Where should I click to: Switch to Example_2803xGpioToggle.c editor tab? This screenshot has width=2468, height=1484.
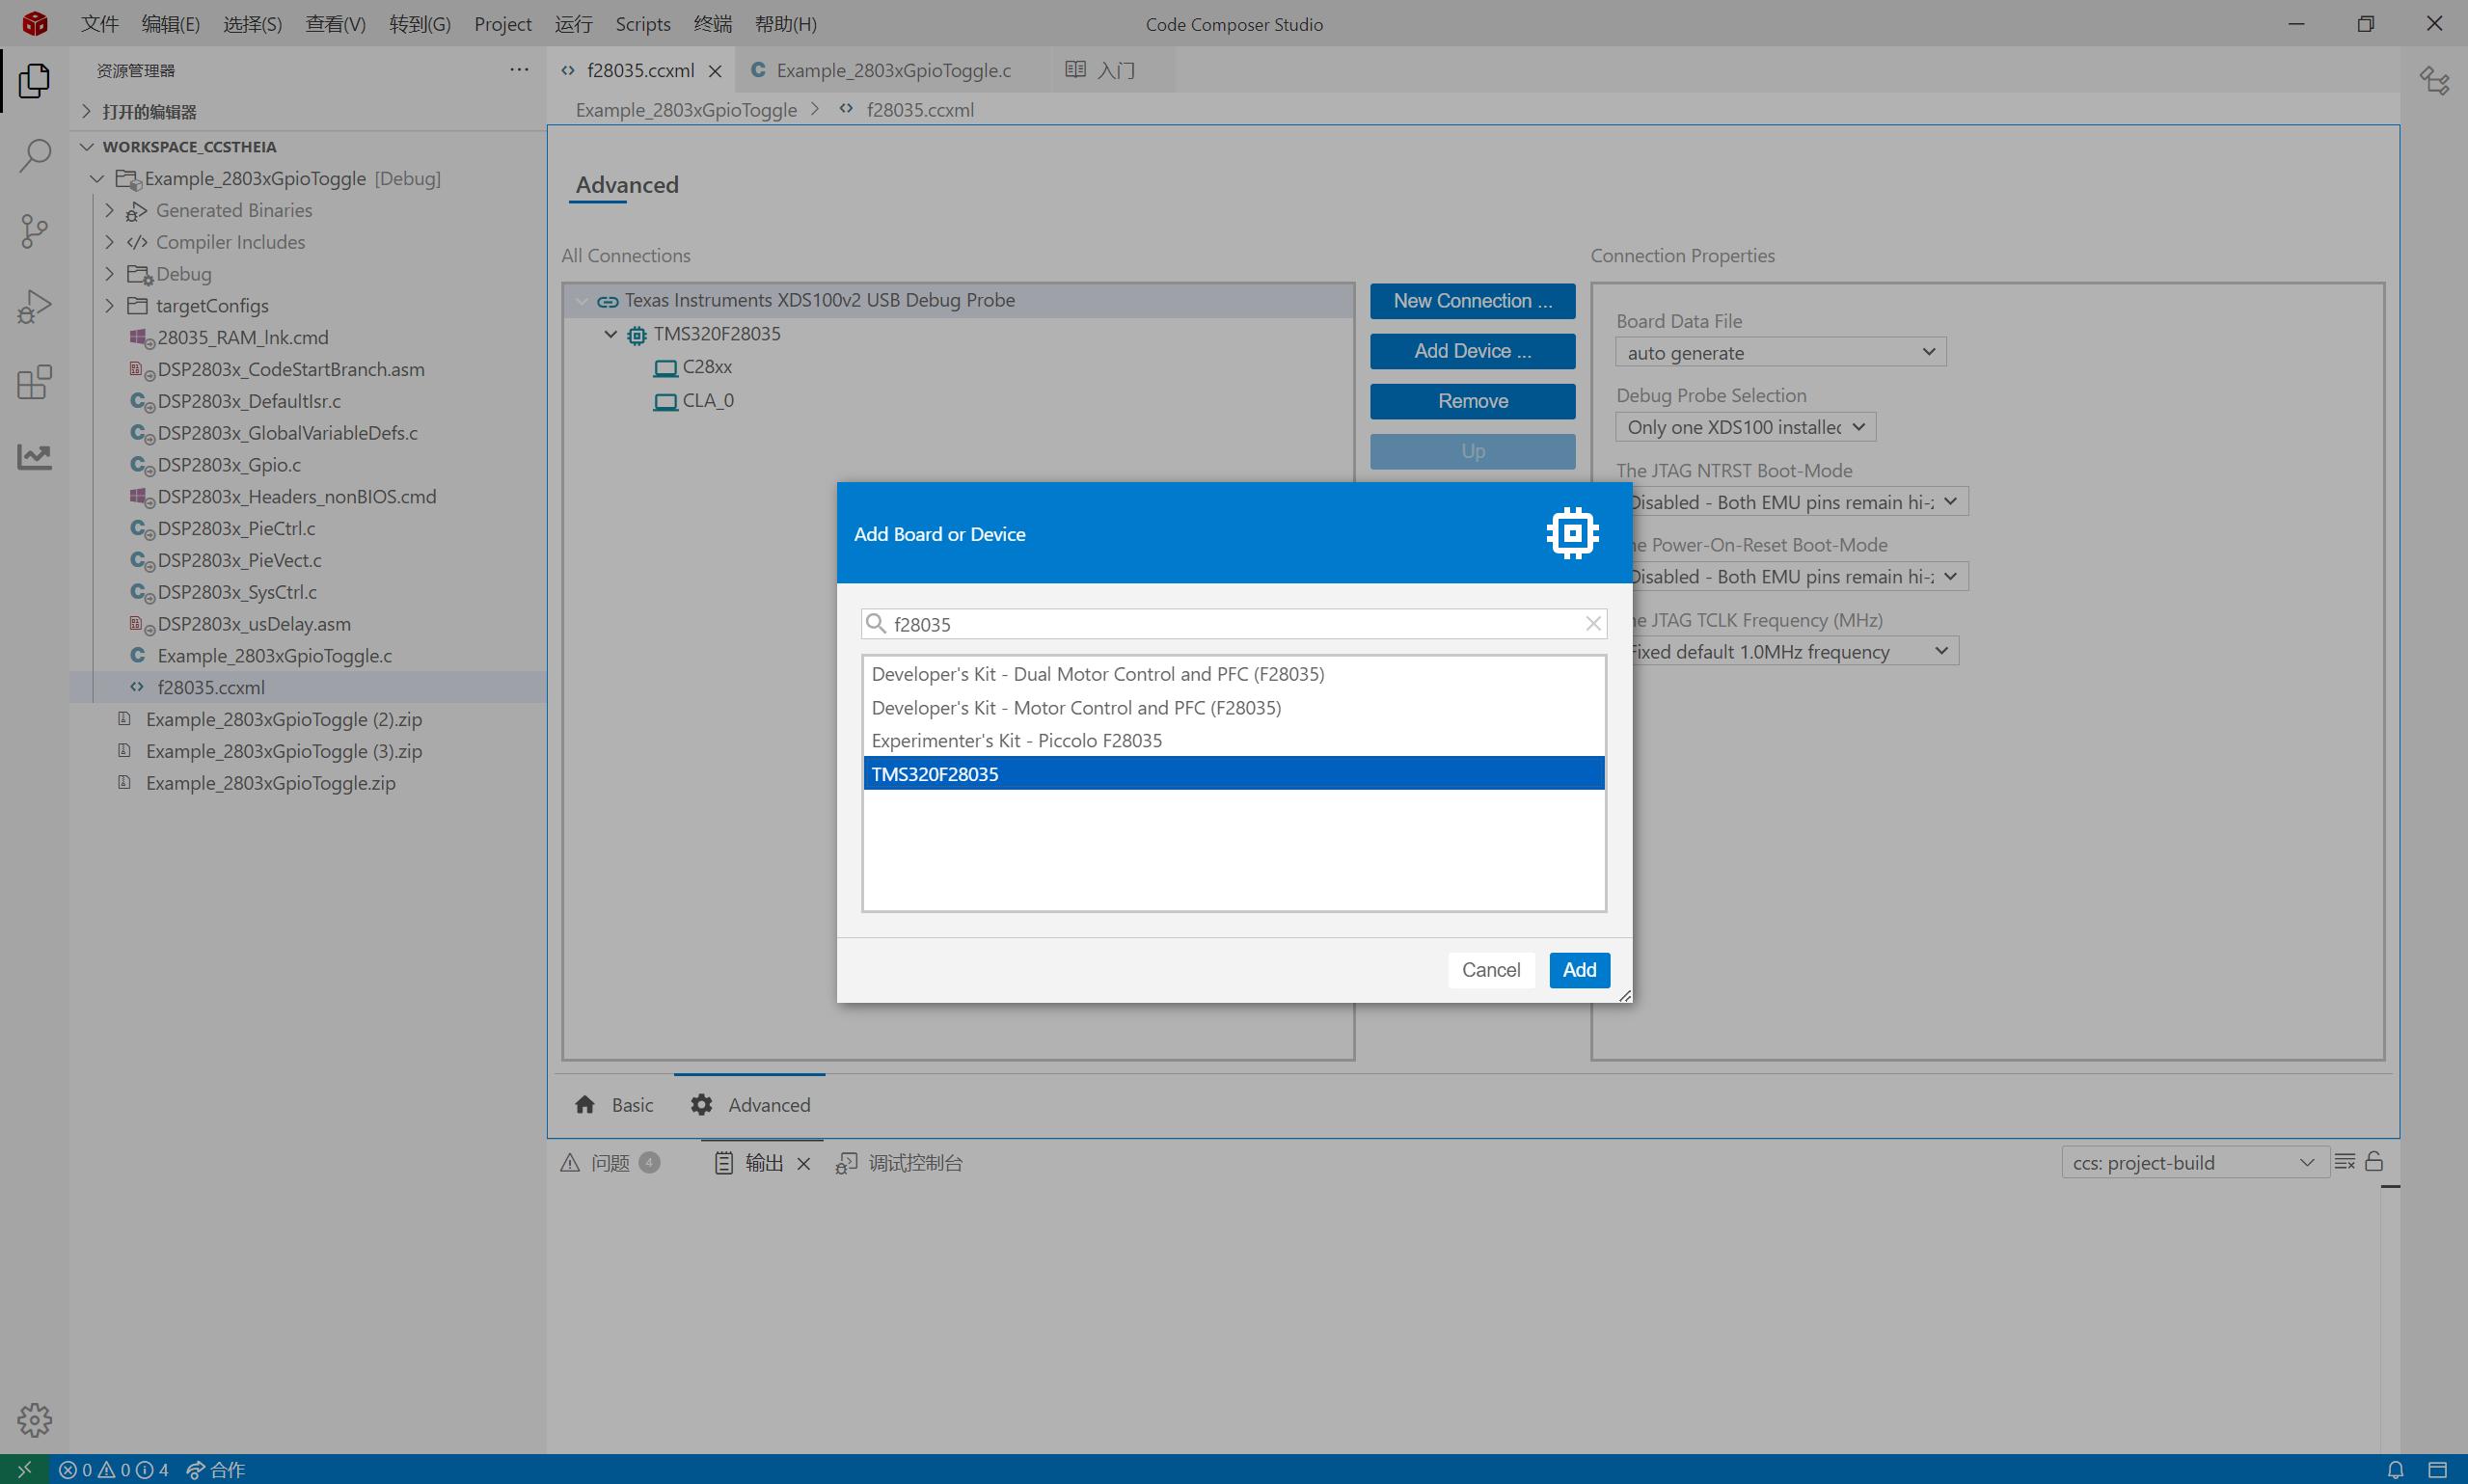pyautogui.click(x=892, y=70)
